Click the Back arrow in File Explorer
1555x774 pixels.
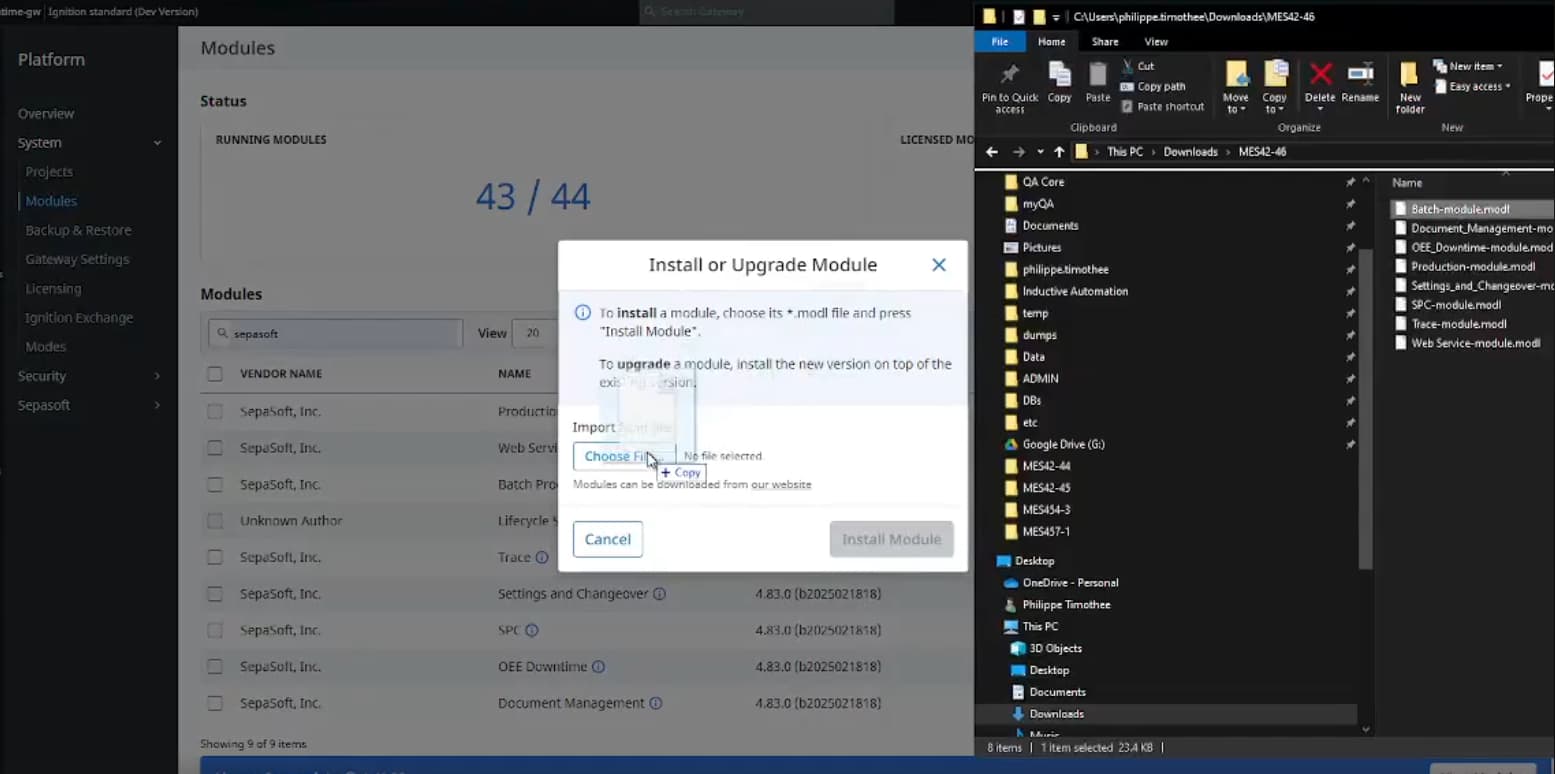992,152
